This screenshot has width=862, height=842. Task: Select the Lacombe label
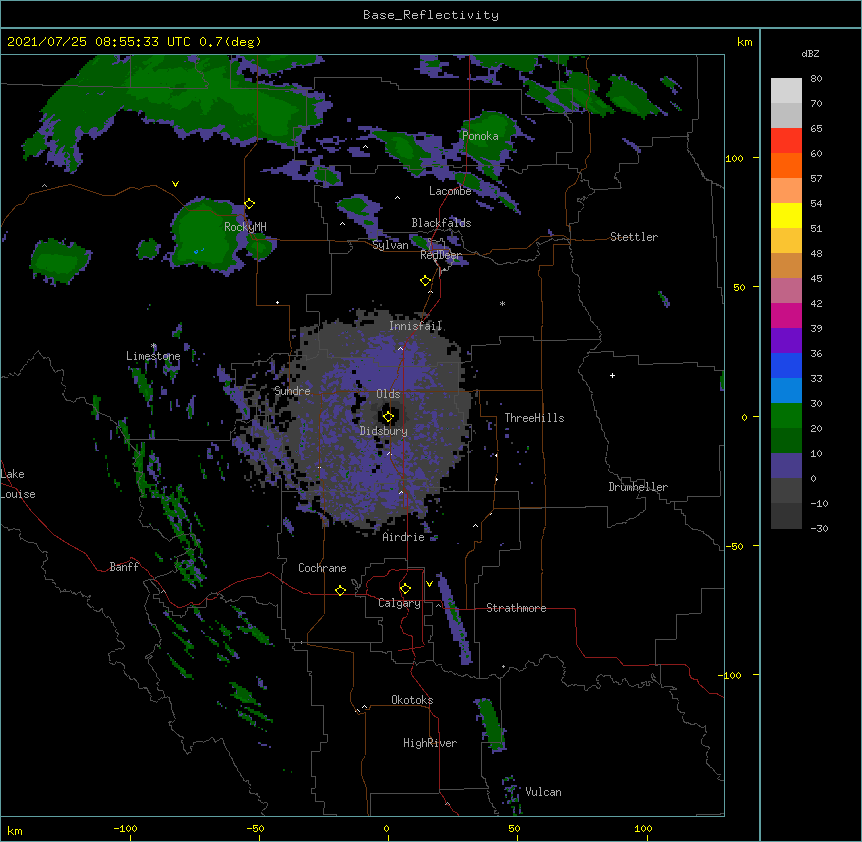(x=450, y=191)
